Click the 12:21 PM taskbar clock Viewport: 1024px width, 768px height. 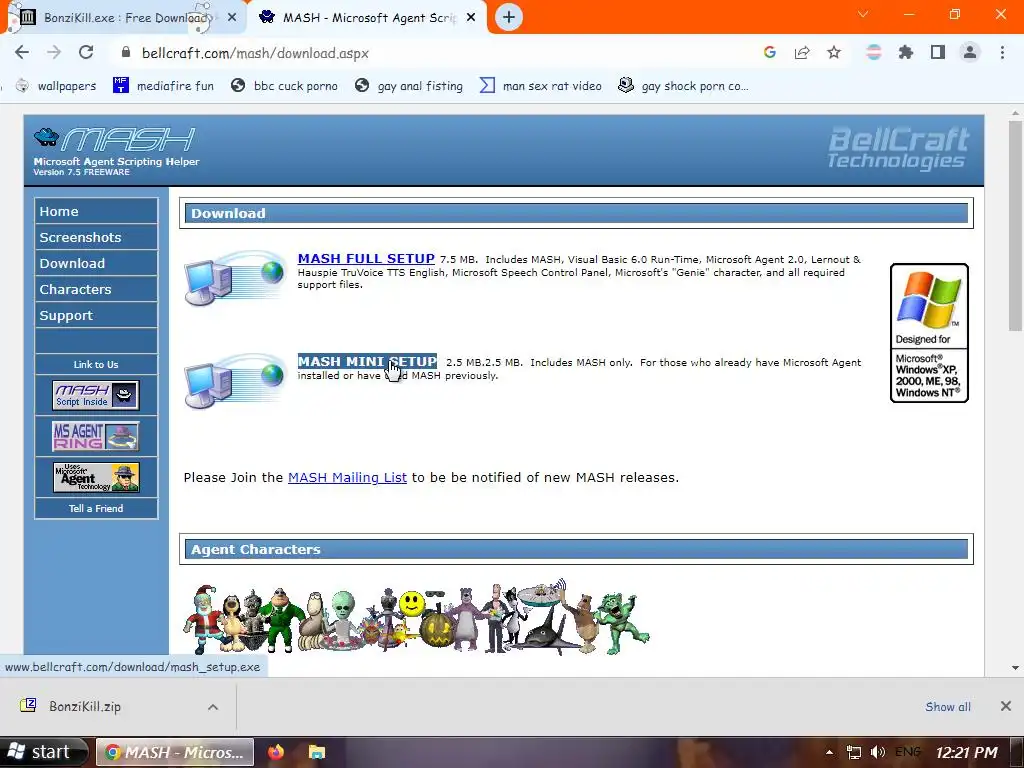966,752
